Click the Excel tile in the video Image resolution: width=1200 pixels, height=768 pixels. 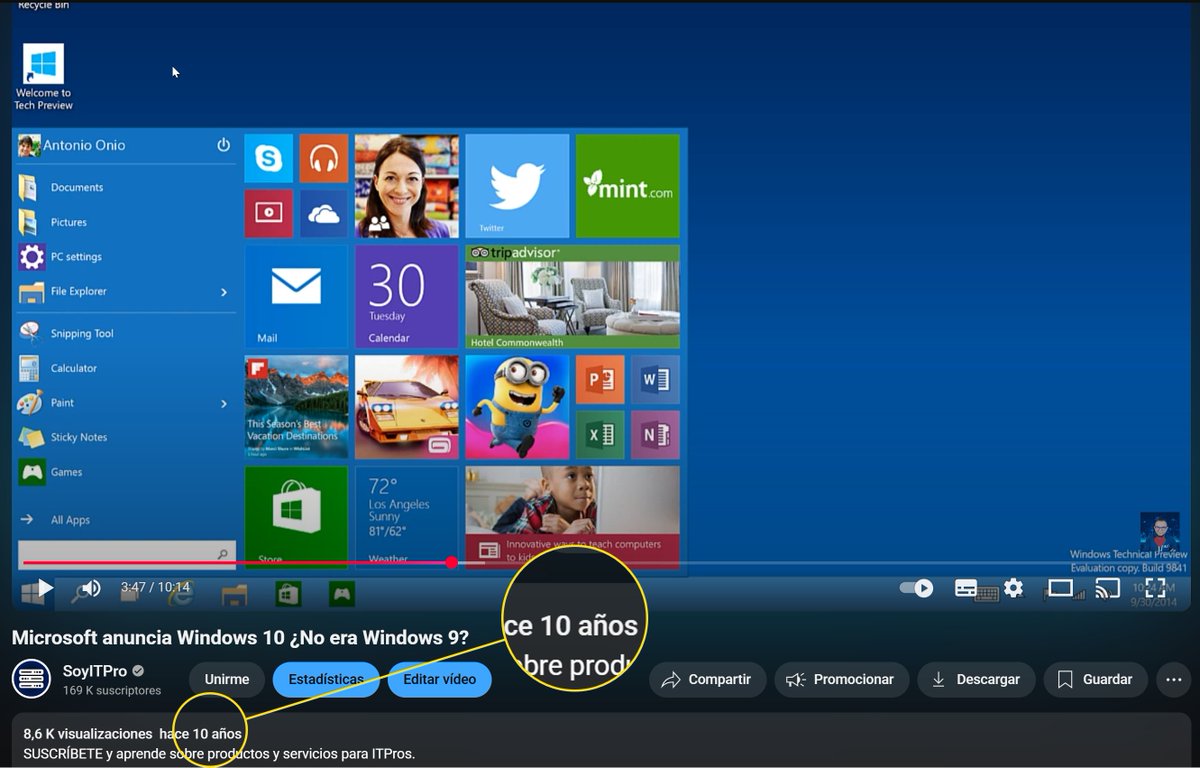click(600, 435)
